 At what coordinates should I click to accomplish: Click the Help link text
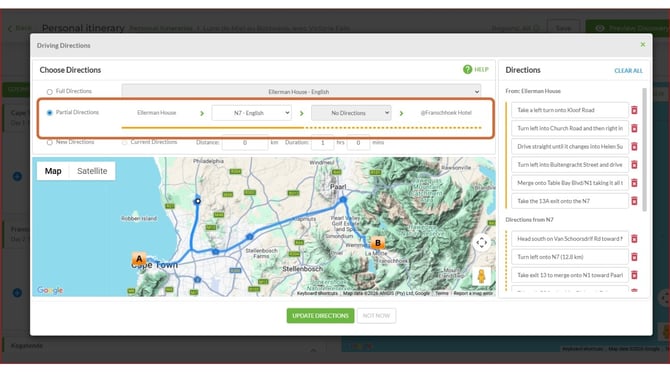pyautogui.click(x=481, y=69)
